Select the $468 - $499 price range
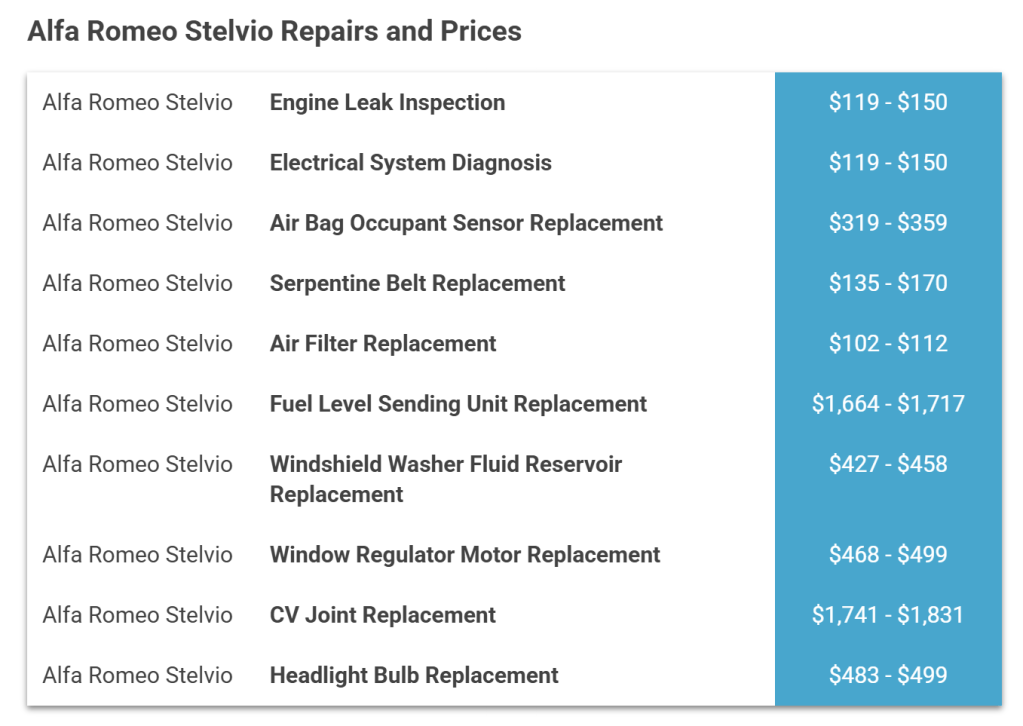Screen dimensions: 1023x726 click(888, 555)
